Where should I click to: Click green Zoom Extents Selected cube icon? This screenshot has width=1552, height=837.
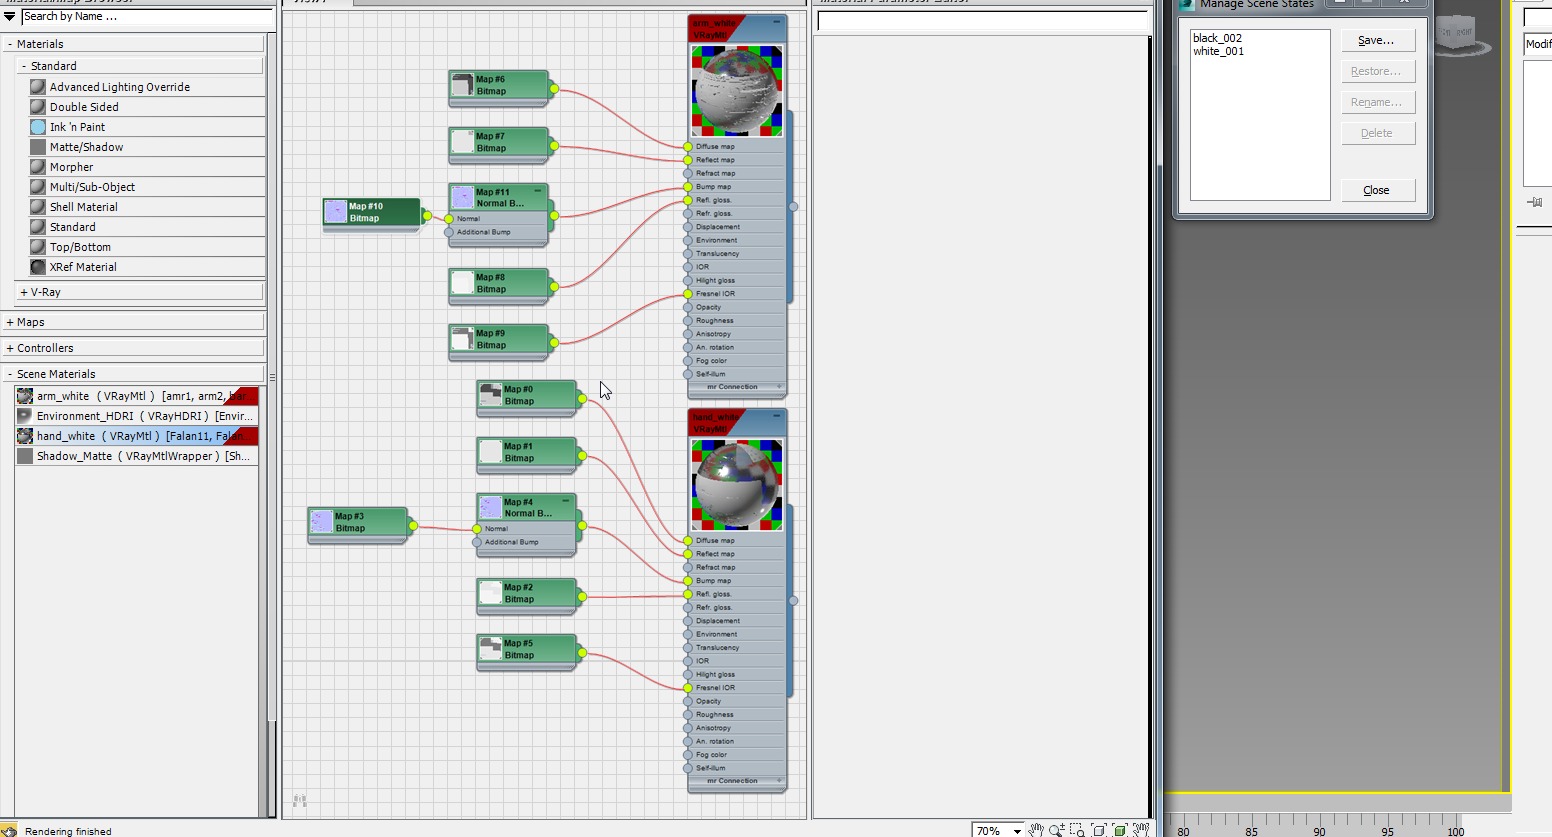(x=1120, y=830)
